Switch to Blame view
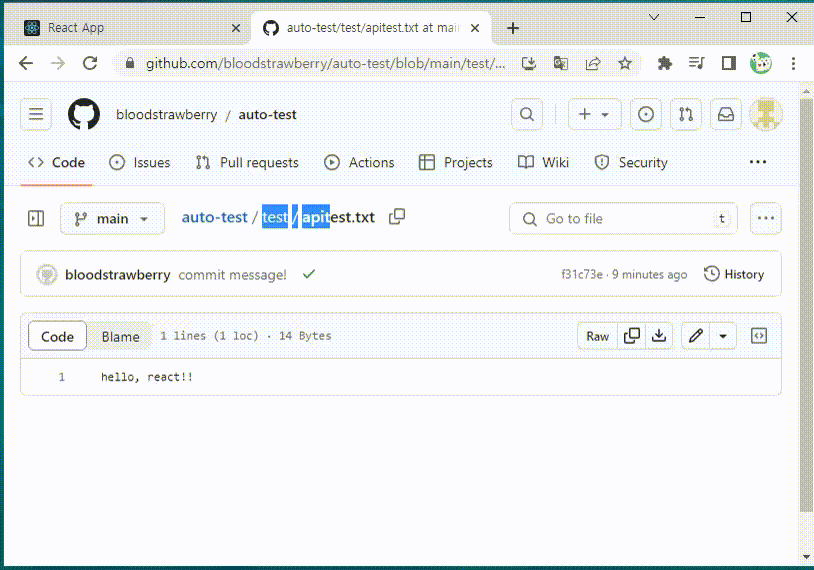This screenshot has height=570, width=814. pos(120,336)
